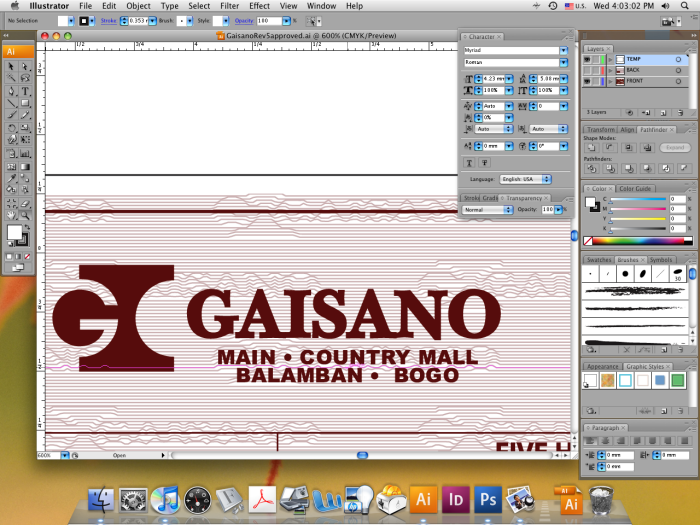The image size is (700, 525).
Task: Activate the Direct Selection tool
Action: [x=24, y=65]
